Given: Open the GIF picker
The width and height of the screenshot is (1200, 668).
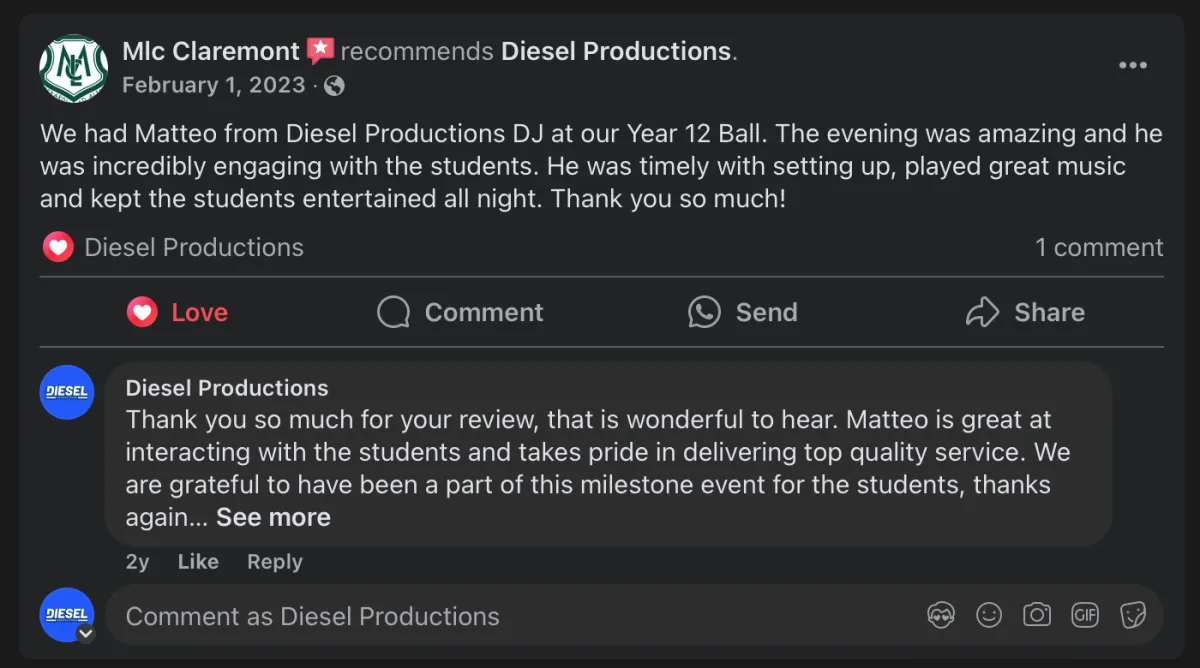Looking at the screenshot, I should coord(1085,615).
